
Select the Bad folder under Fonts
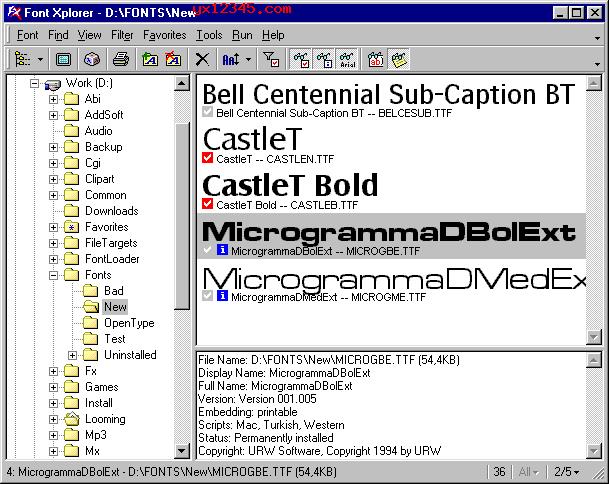pyautogui.click(x=114, y=291)
